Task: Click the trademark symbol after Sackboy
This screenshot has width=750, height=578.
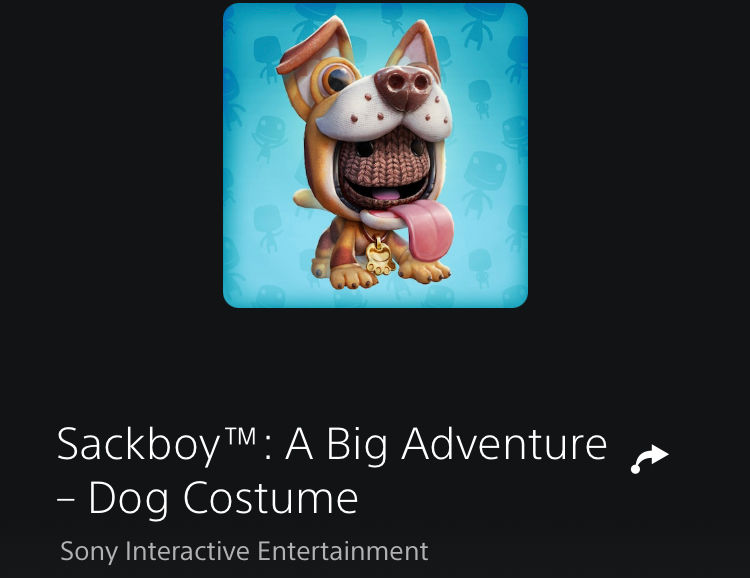Action: 240,437
